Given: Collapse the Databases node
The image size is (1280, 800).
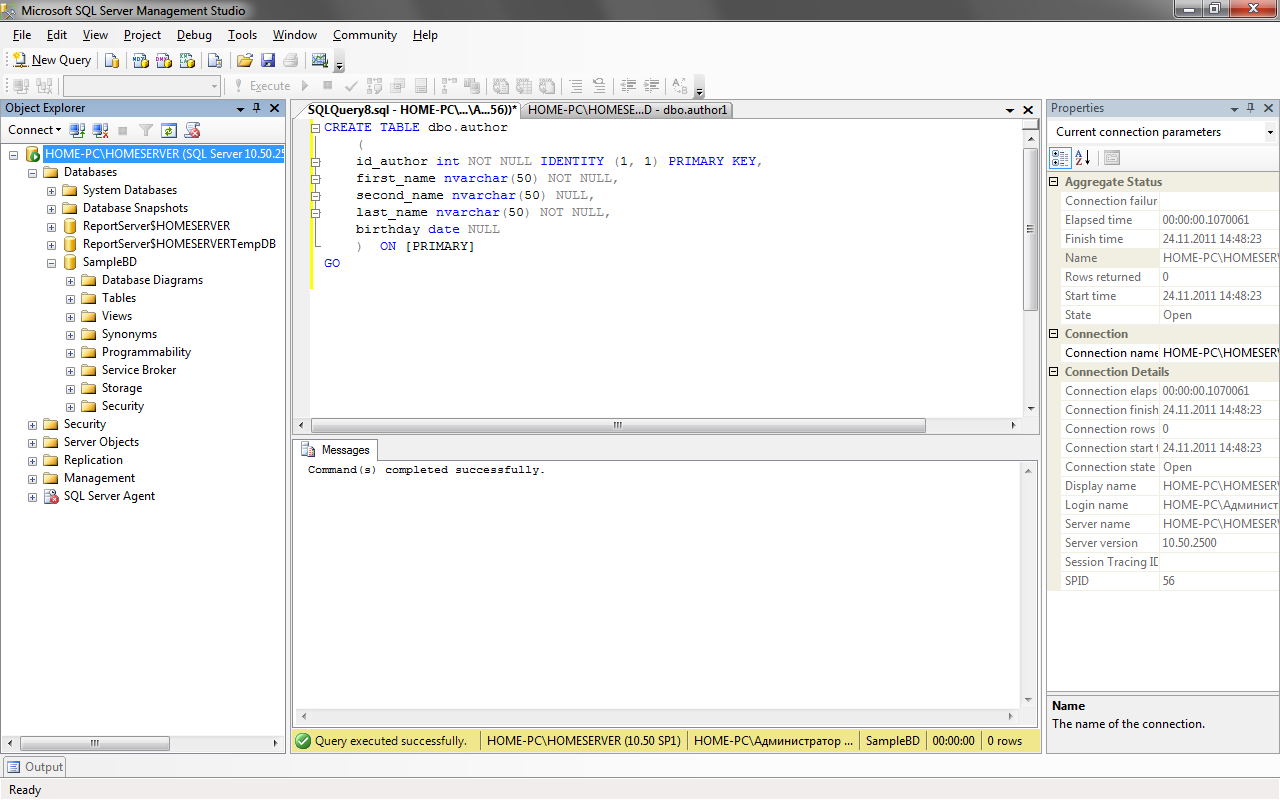Looking at the screenshot, I should (32, 172).
